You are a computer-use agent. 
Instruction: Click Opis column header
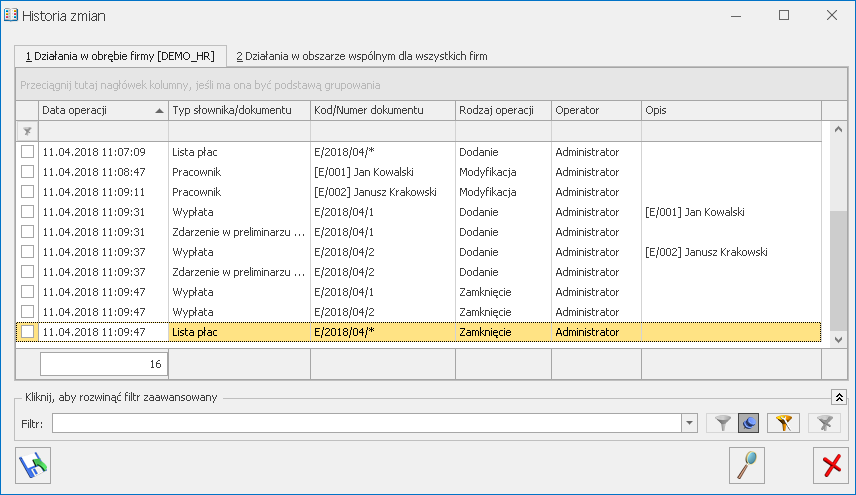coord(731,110)
